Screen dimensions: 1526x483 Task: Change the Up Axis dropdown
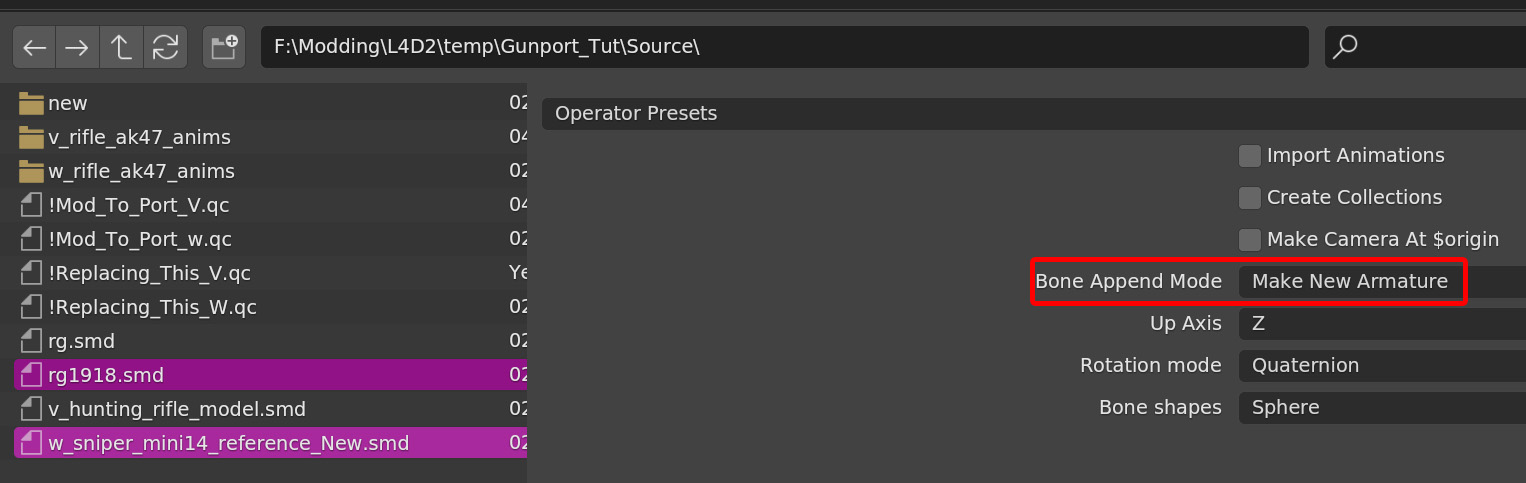(x=1380, y=324)
